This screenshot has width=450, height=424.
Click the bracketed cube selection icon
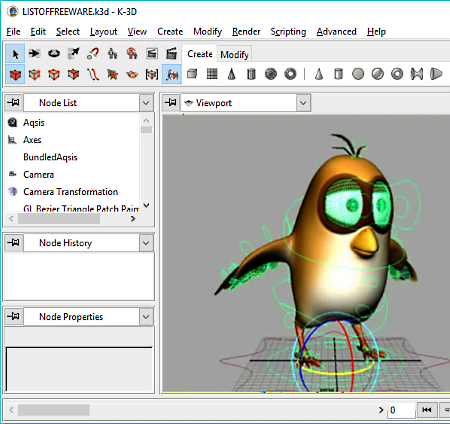pyautogui.click(x=152, y=74)
